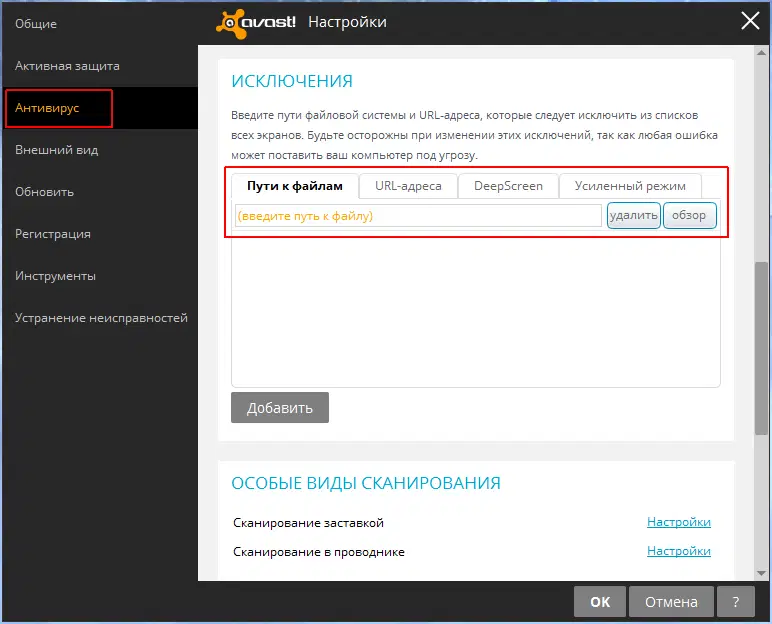This screenshot has height=624, width=772.
Task: Click the scrollbar down arrow
Action: click(x=761, y=573)
